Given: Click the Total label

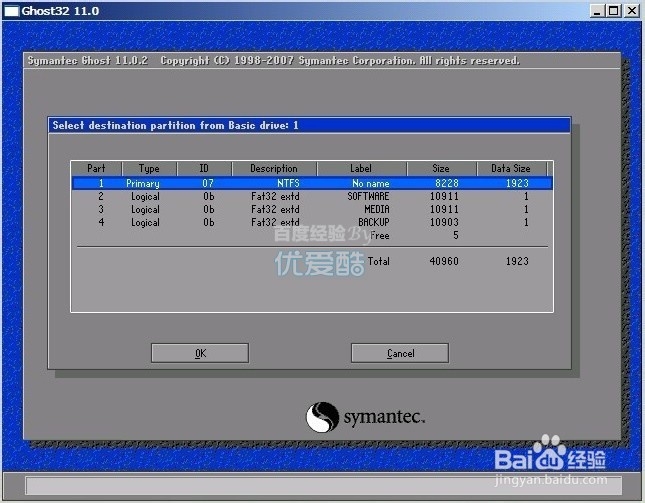Looking at the screenshot, I should (378, 261).
